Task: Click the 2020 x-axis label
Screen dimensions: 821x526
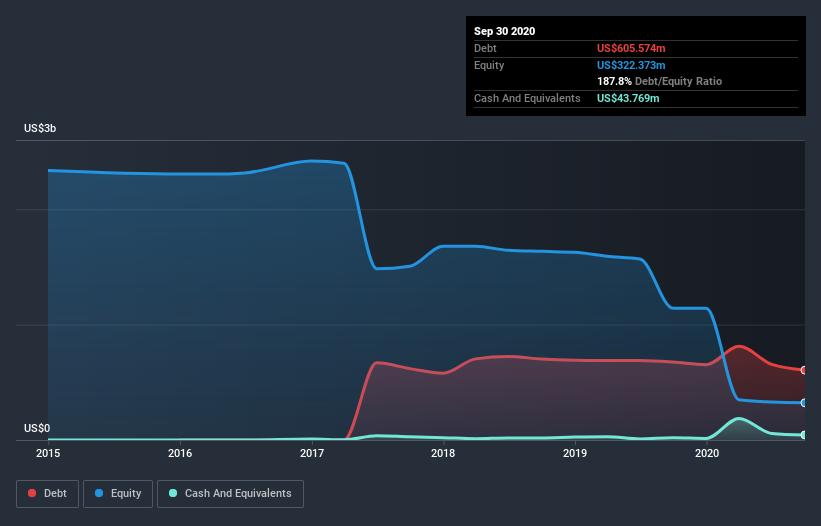Action: tap(707, 453)
